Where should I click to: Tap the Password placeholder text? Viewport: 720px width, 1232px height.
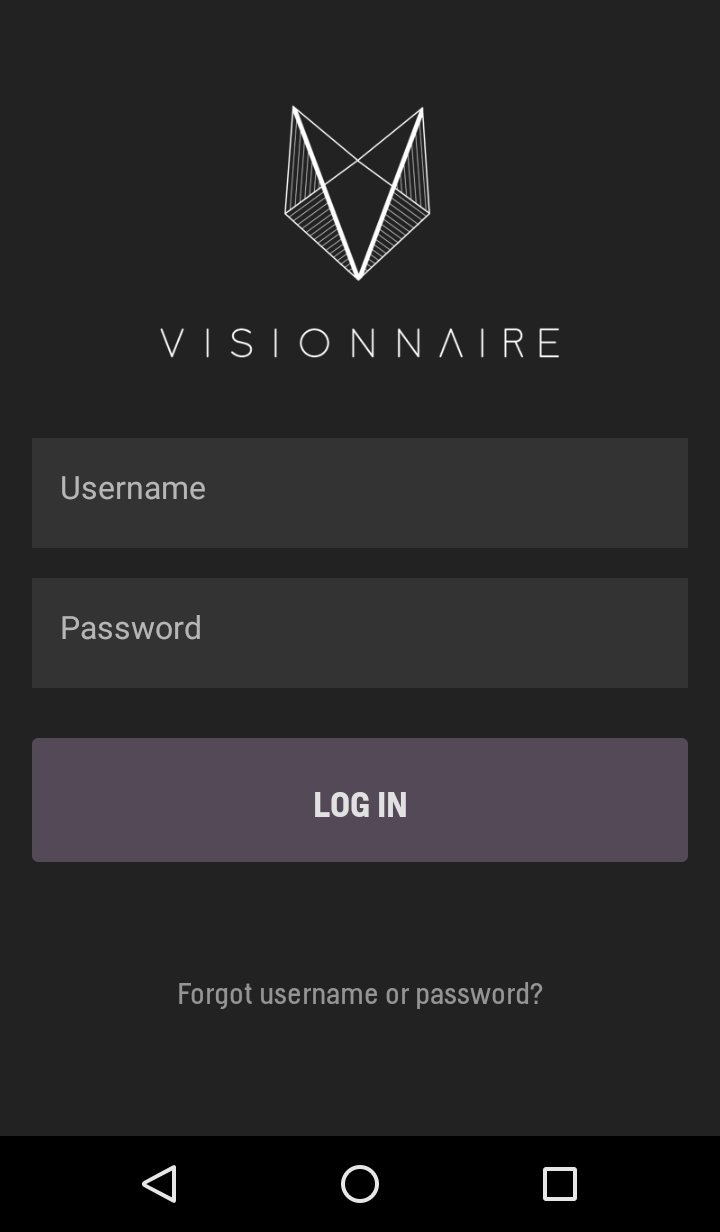[x=131, y=627]
